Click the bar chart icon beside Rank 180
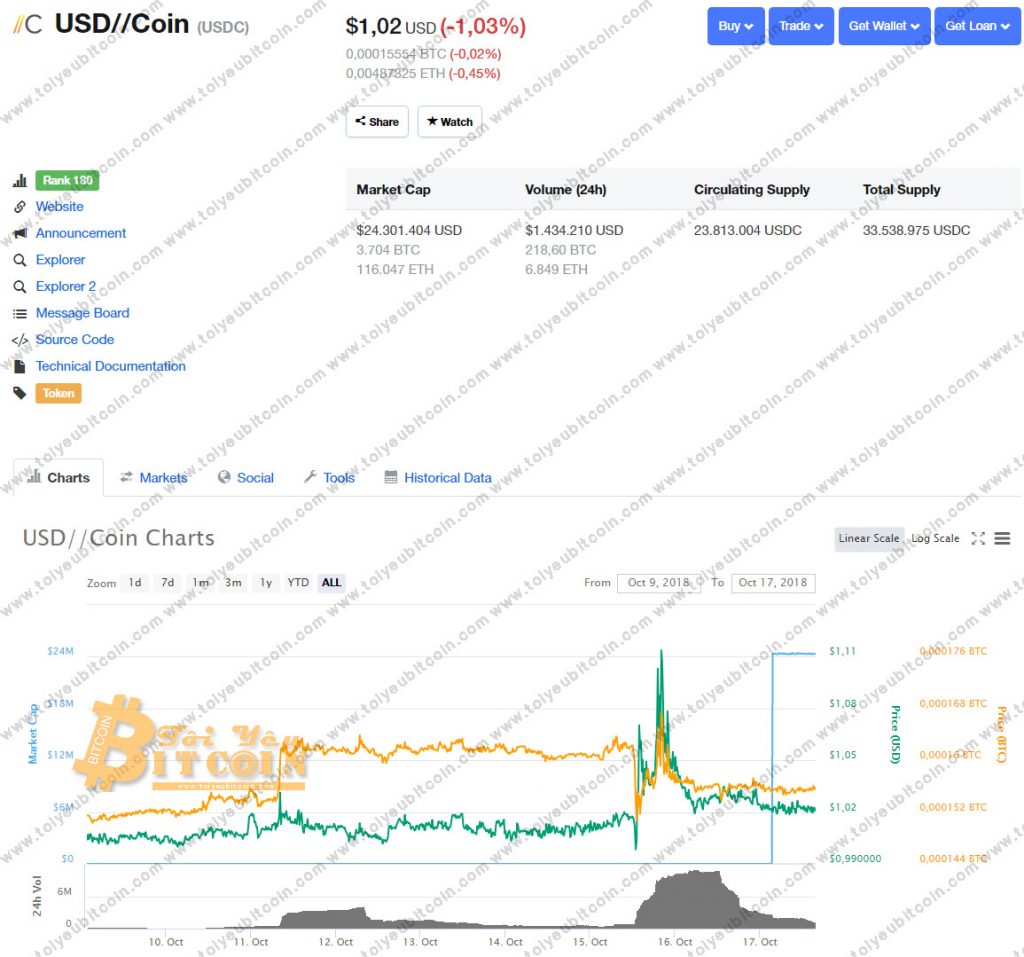 coord(20,180)
